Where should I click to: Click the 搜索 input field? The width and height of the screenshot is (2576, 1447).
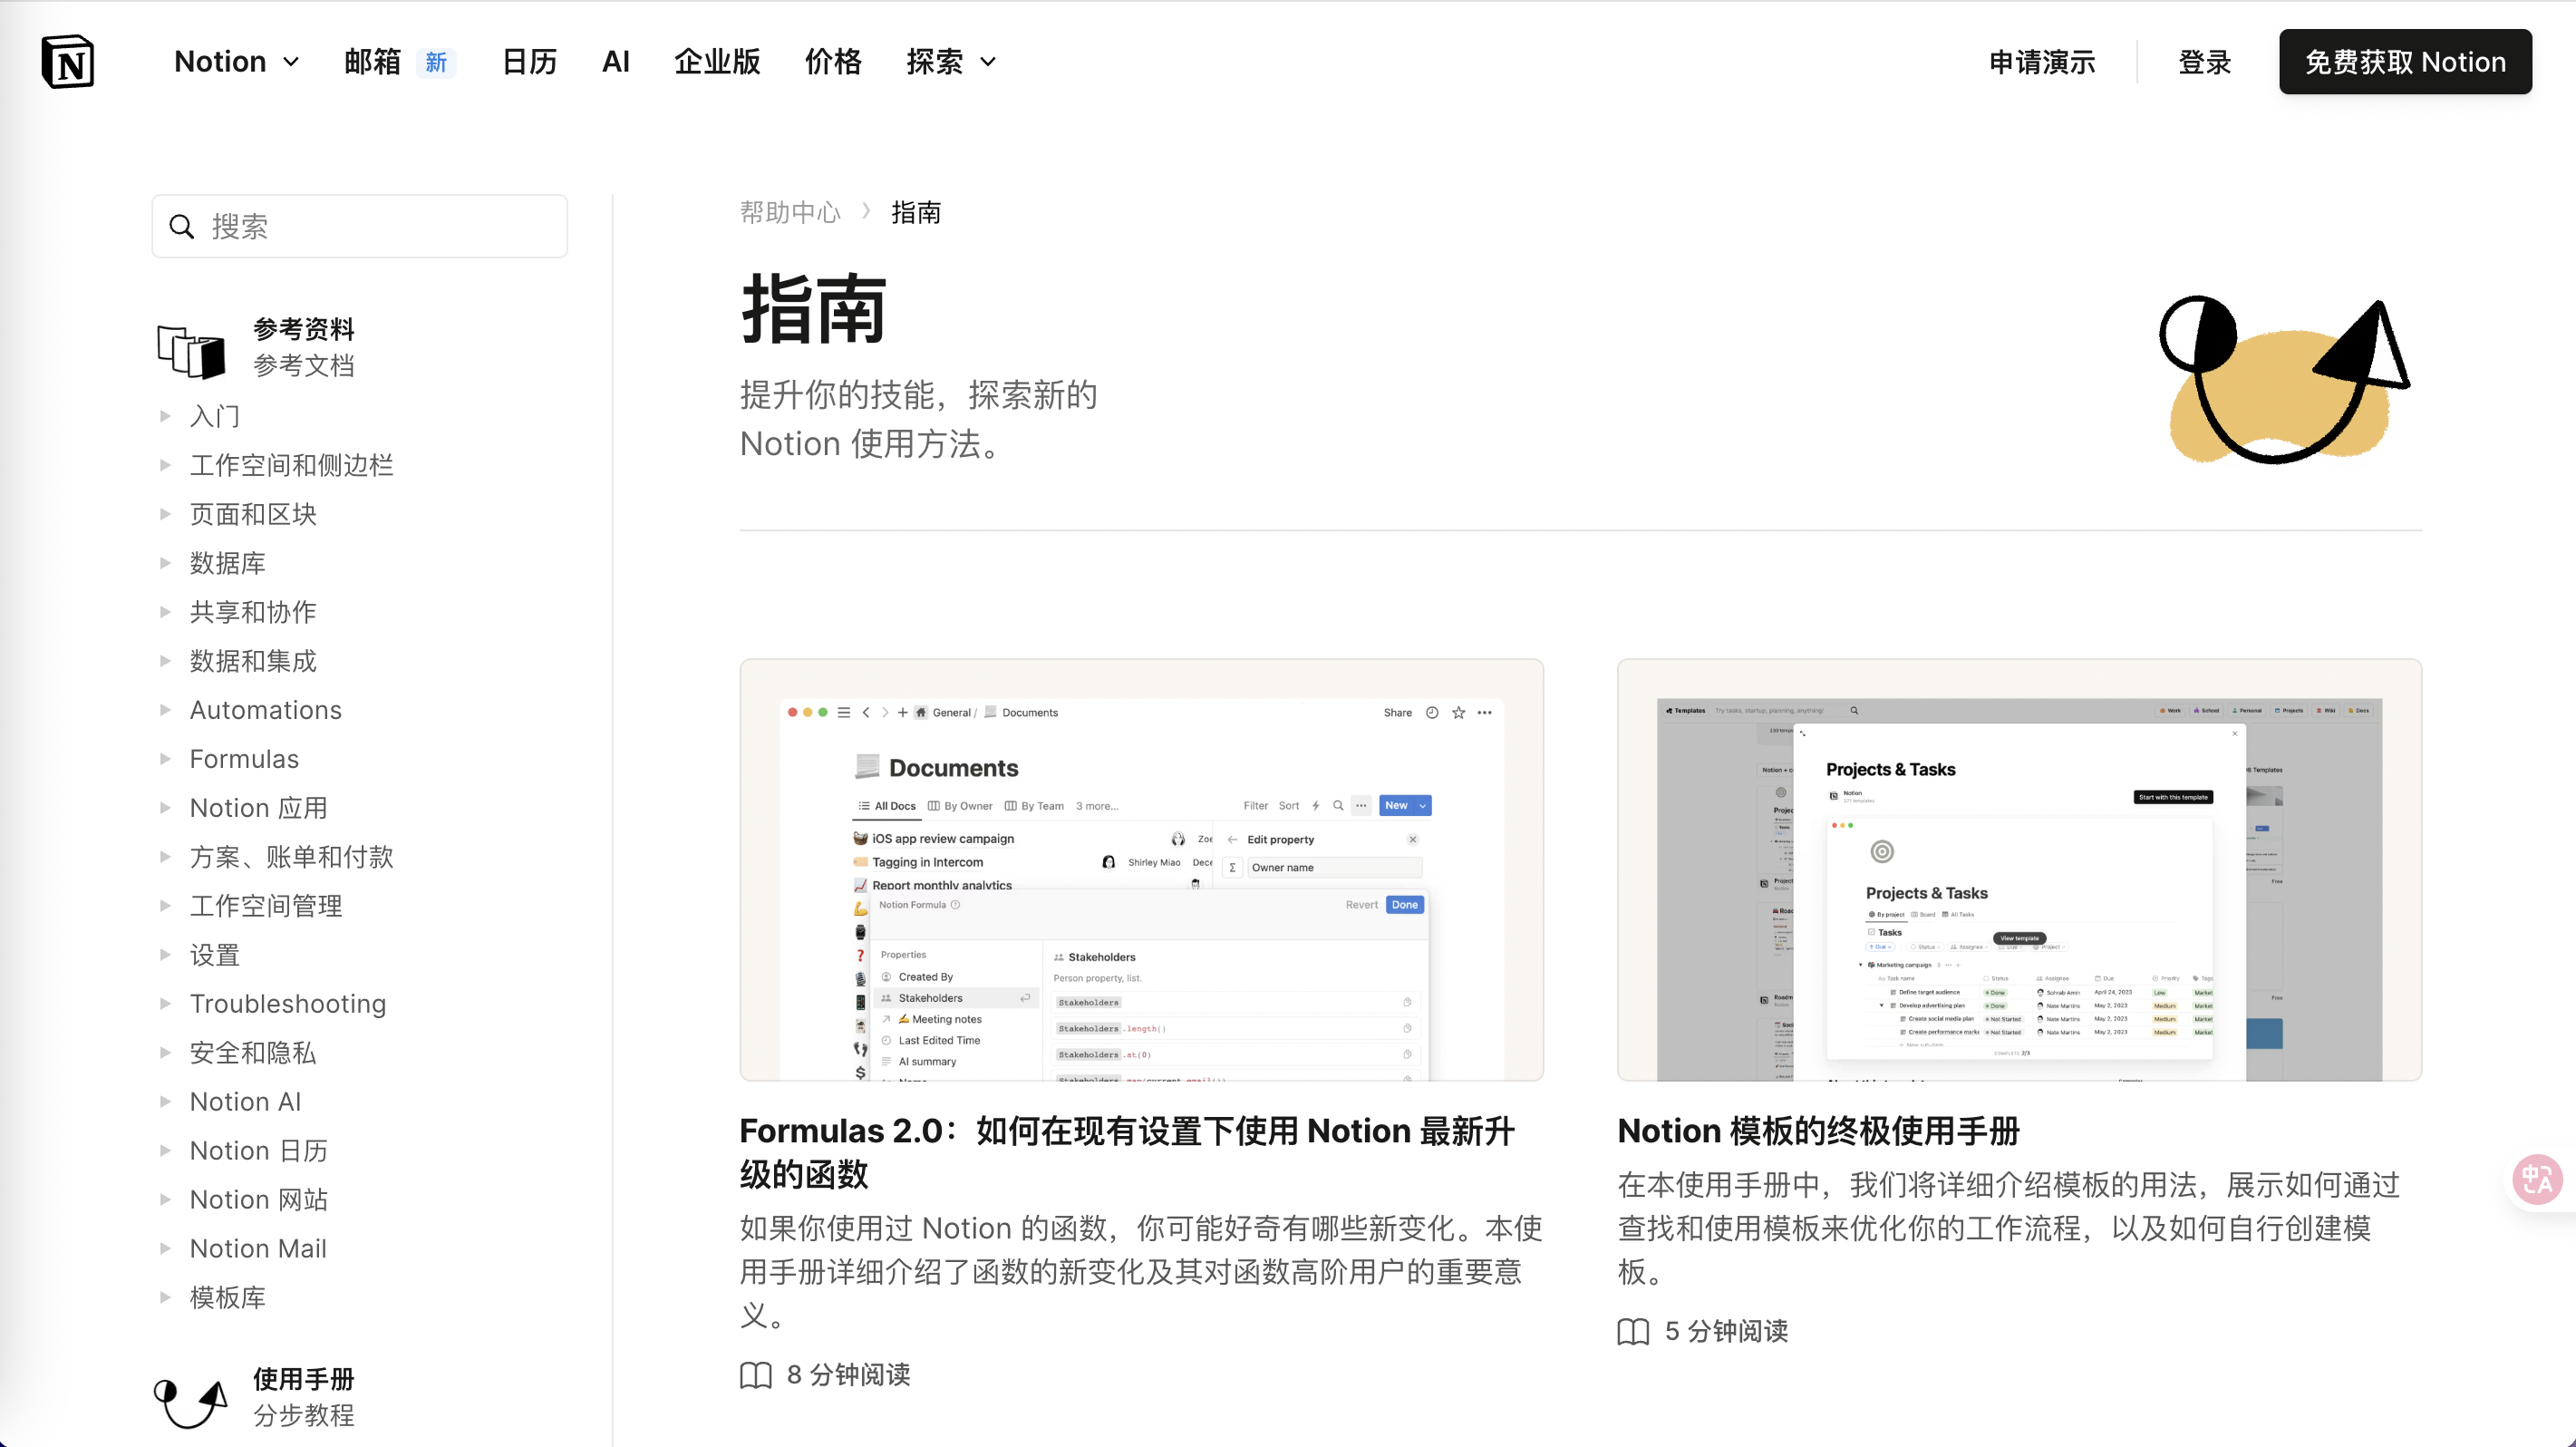[x=360, y=227]
